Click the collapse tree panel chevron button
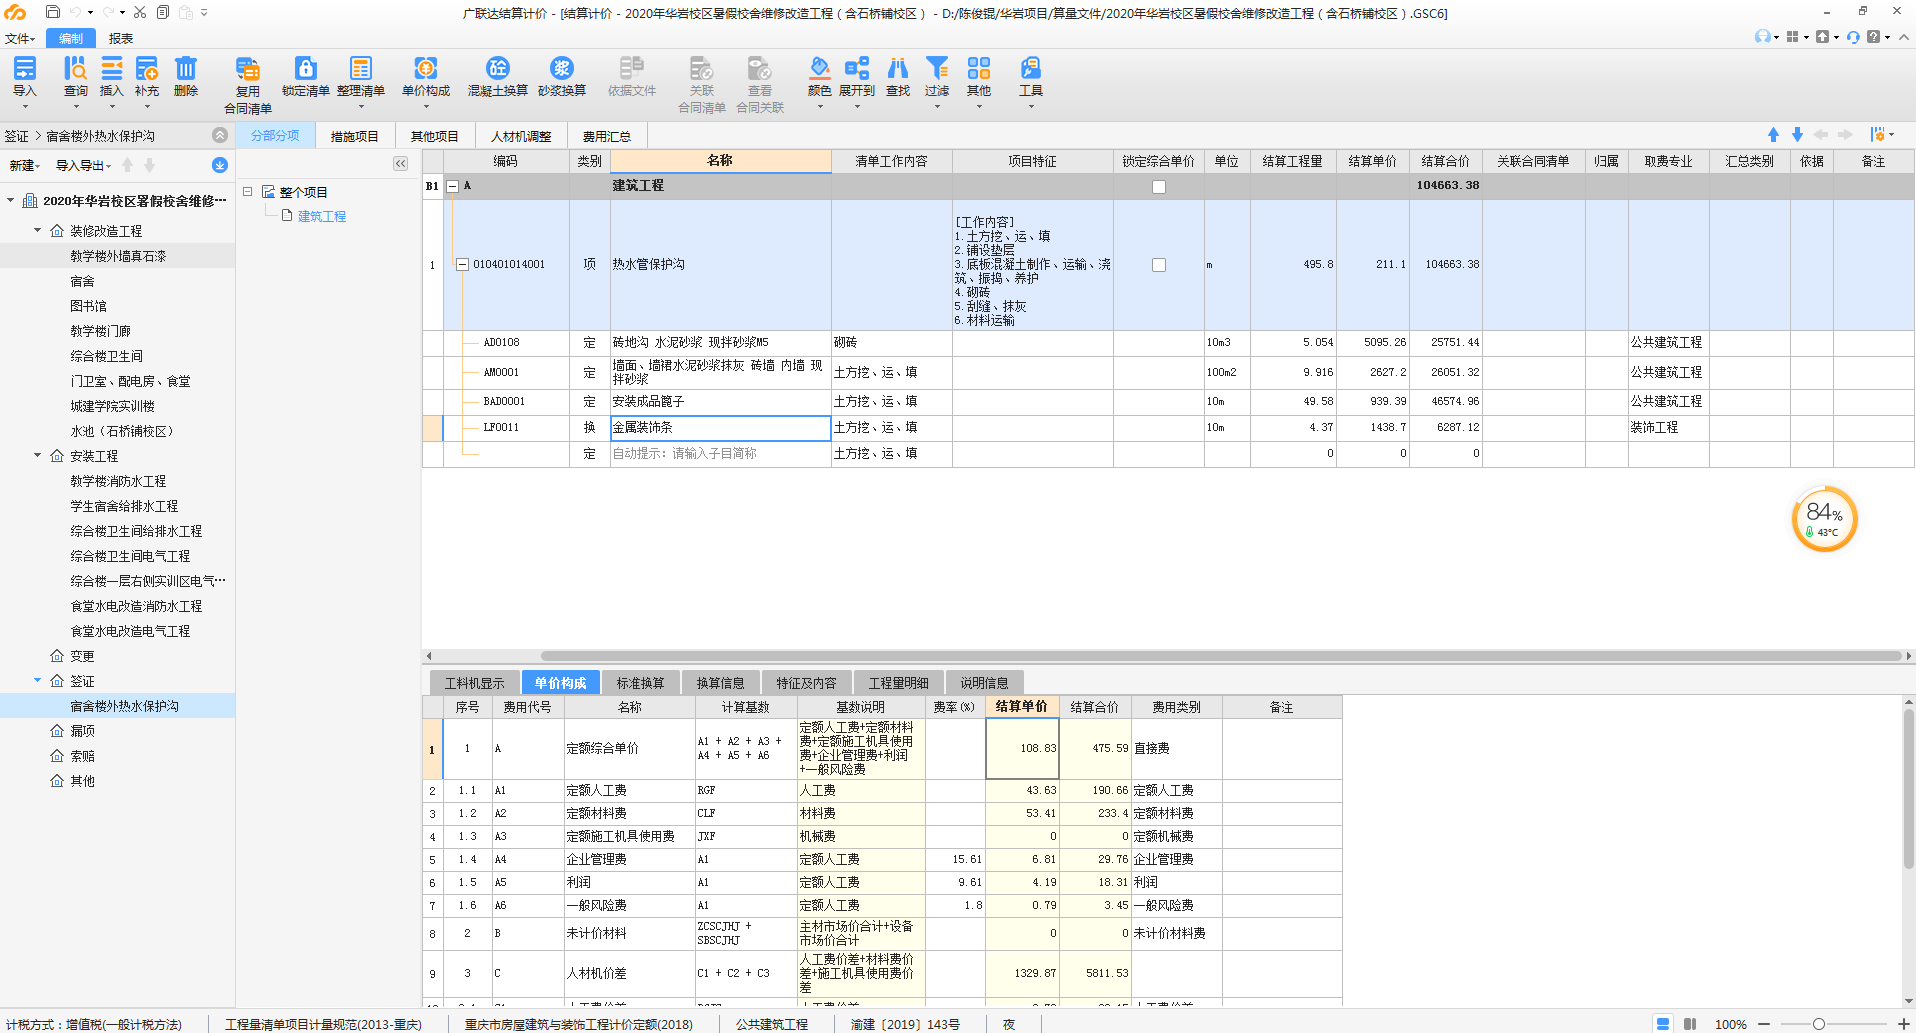This screenshot has width=1916, height=1033. click(400, 163)
